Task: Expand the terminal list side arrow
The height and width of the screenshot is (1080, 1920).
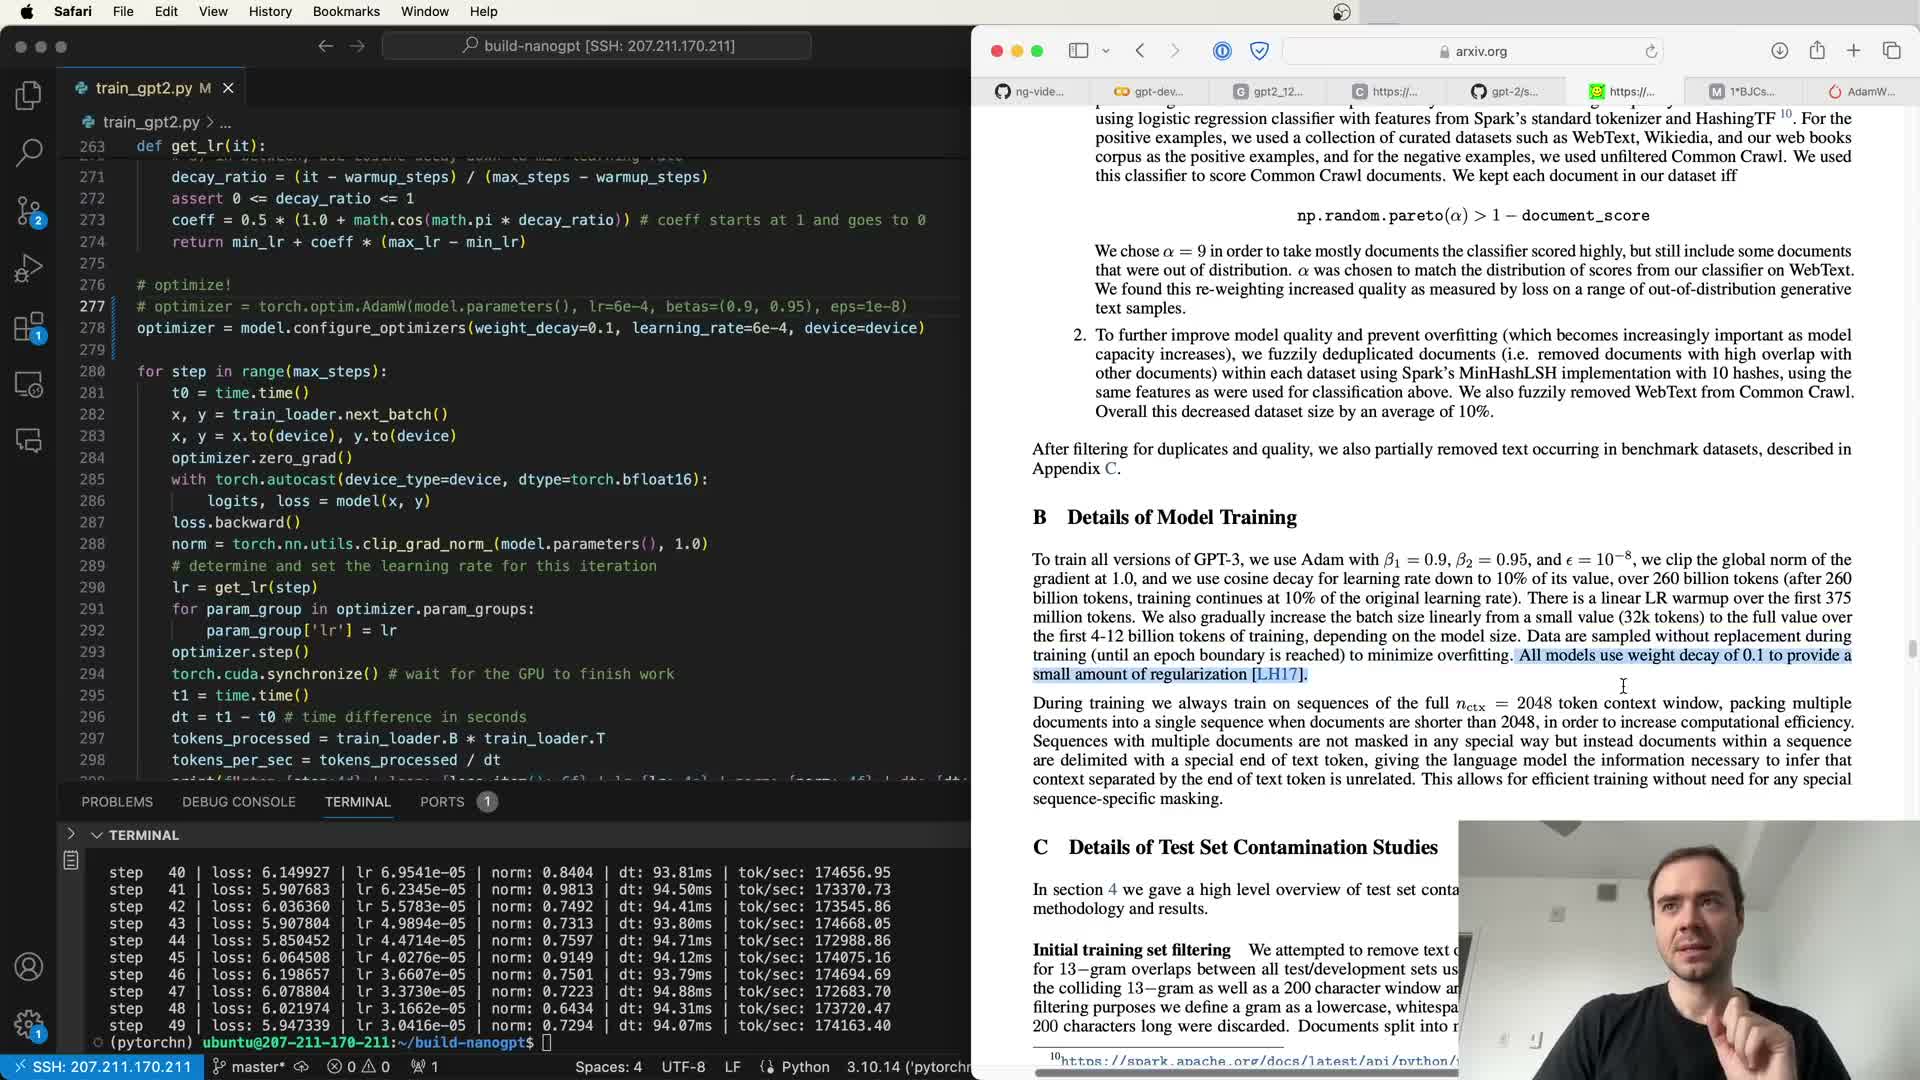Action: point(70,834)
